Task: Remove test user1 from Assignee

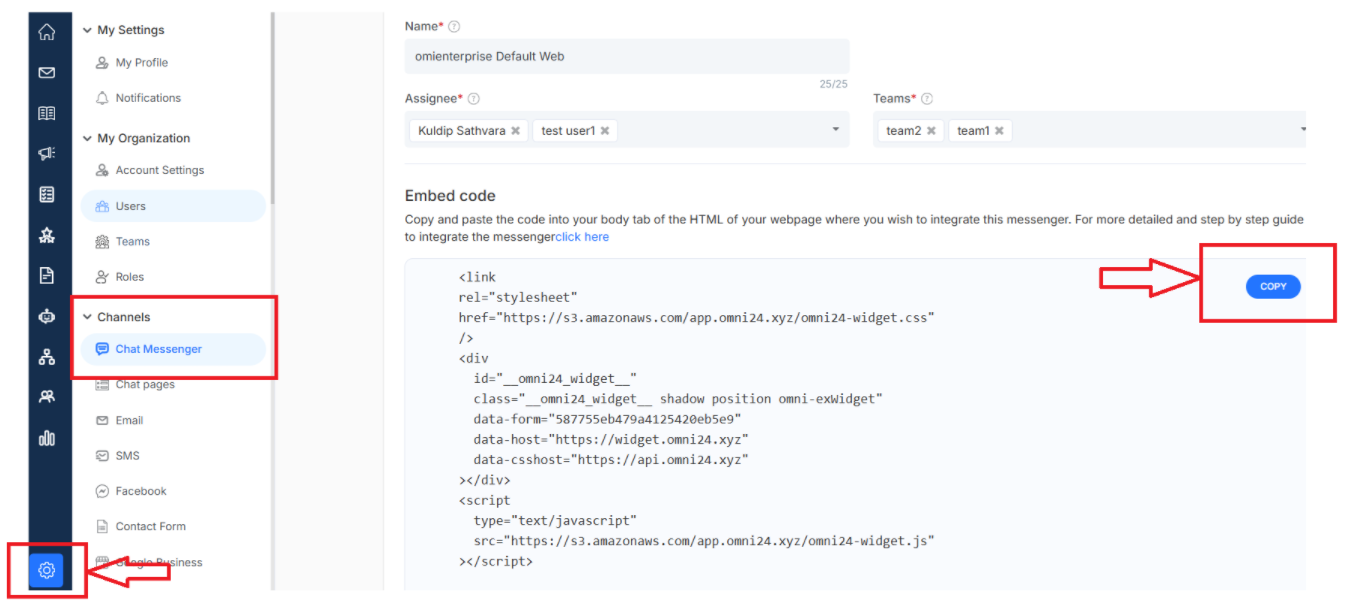Action: (x=605, y=131)
